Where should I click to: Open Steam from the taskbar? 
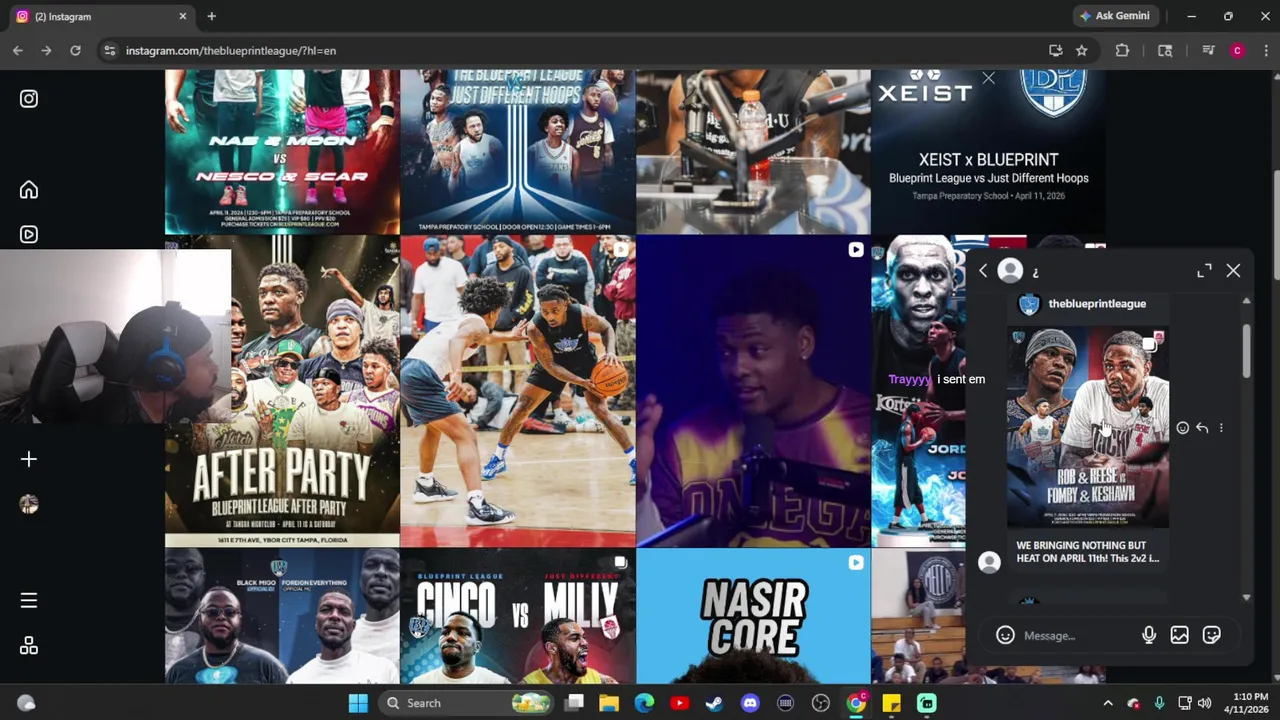pyautogui.click(x=714, y=703)
